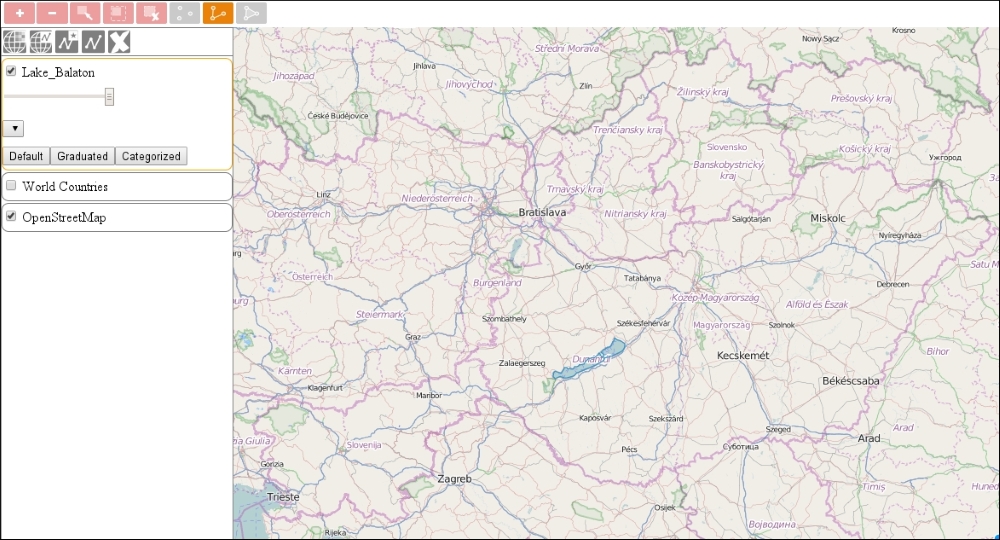Screen dimensions: 1000x540
Task: Select the World Countries layer row
Action: (117, 187)
